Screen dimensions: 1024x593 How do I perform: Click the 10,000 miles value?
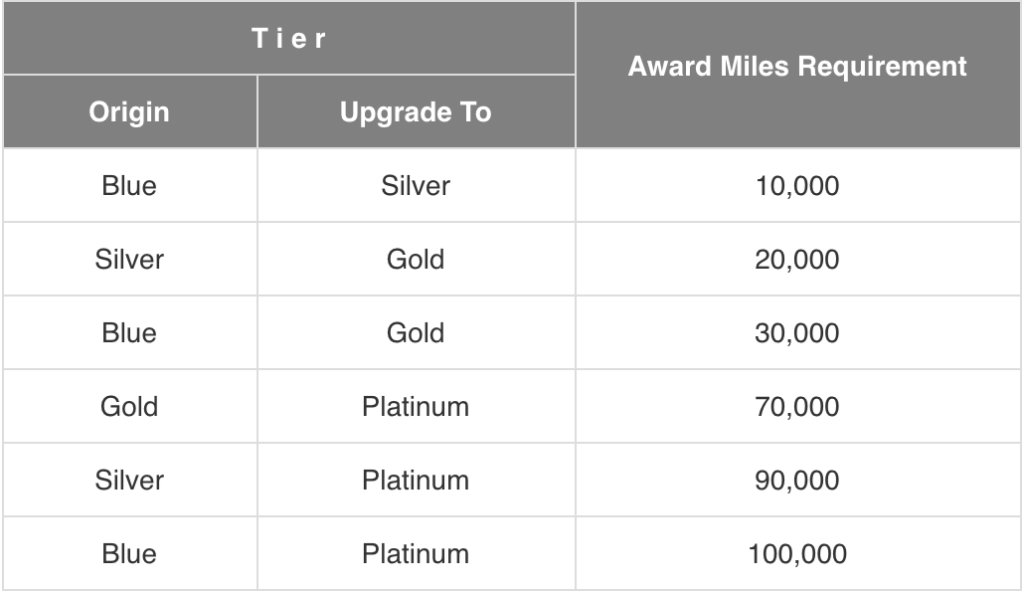pyautogui.click(x=797, y=185)
